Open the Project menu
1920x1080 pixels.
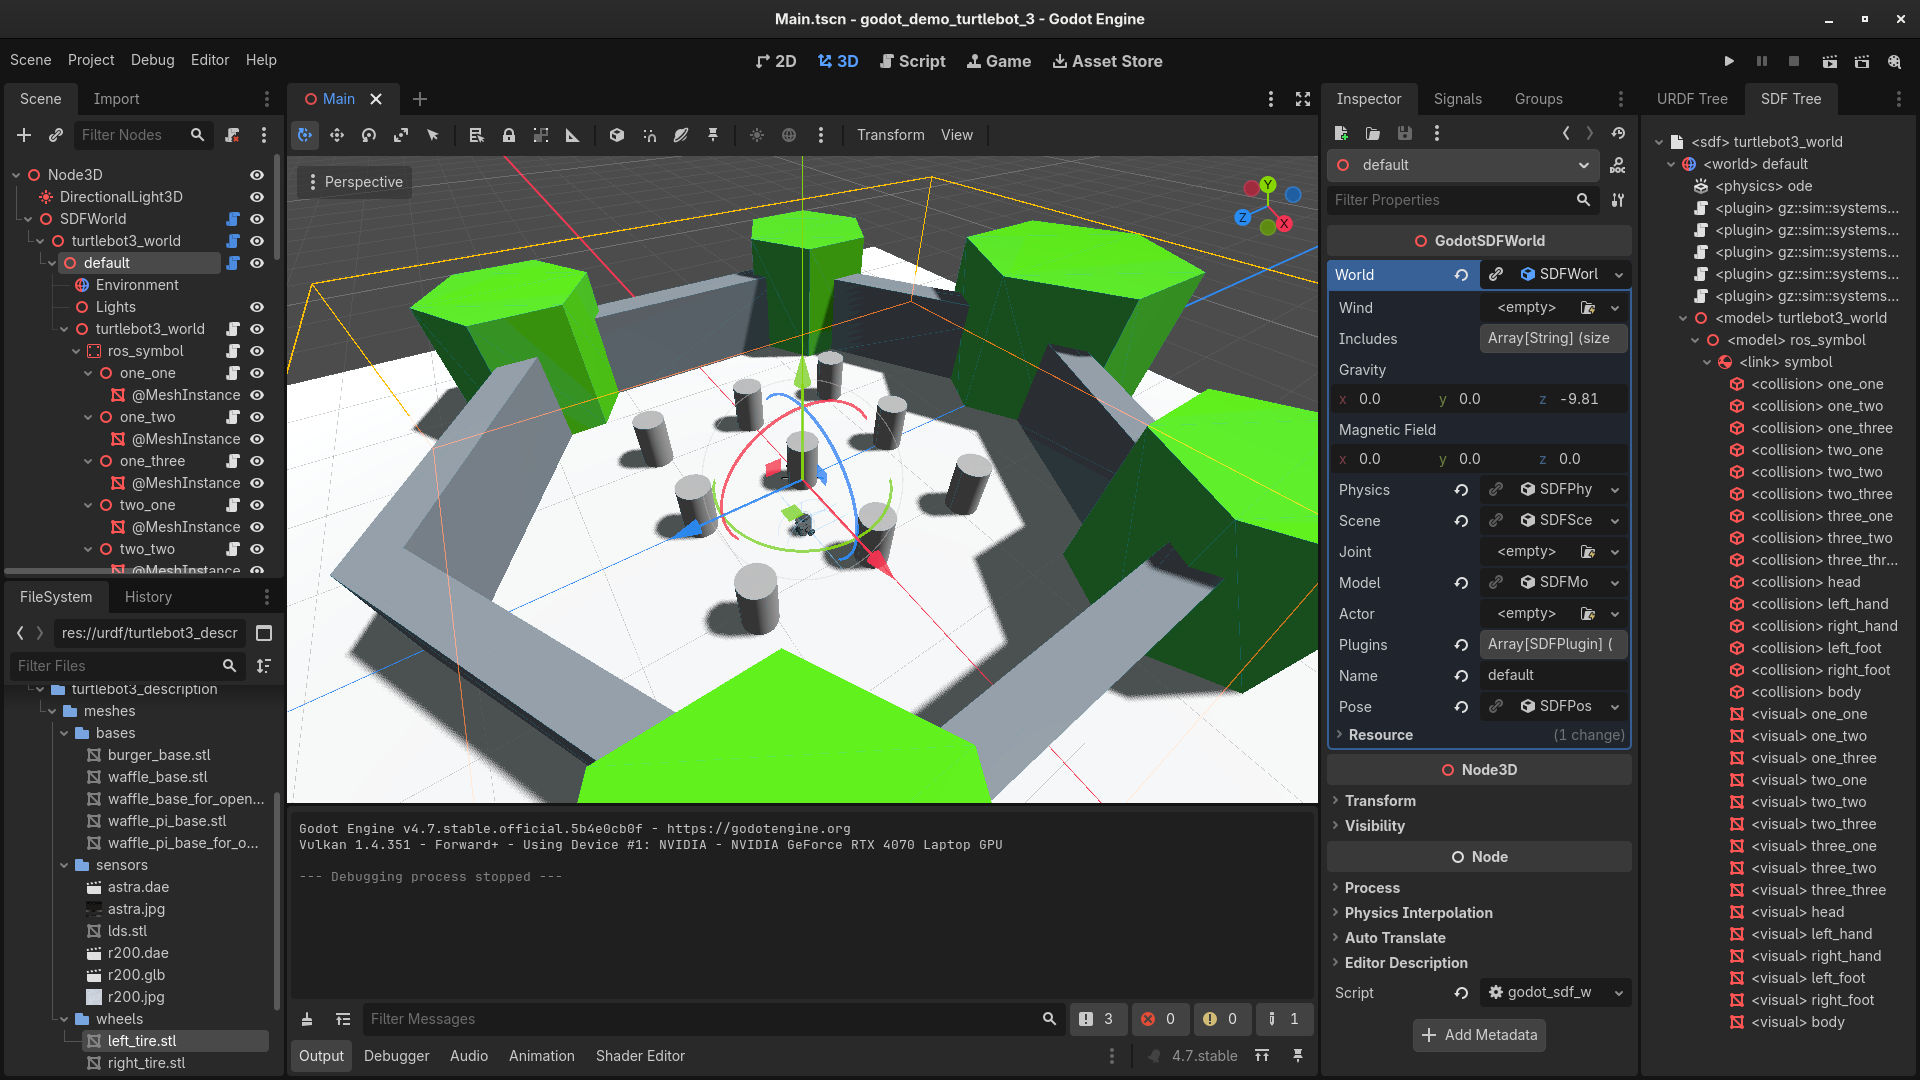(x=91, y=60)
